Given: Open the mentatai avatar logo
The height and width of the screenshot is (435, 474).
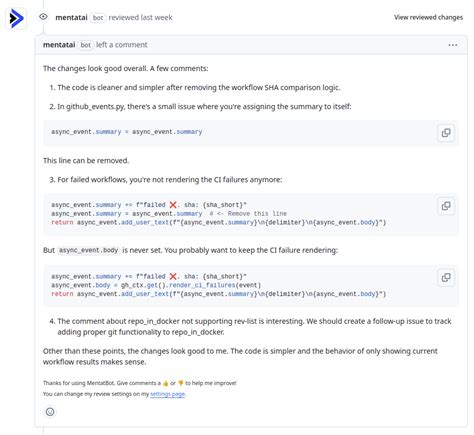Looking at the screenshot, I should (x=16, y=18).
